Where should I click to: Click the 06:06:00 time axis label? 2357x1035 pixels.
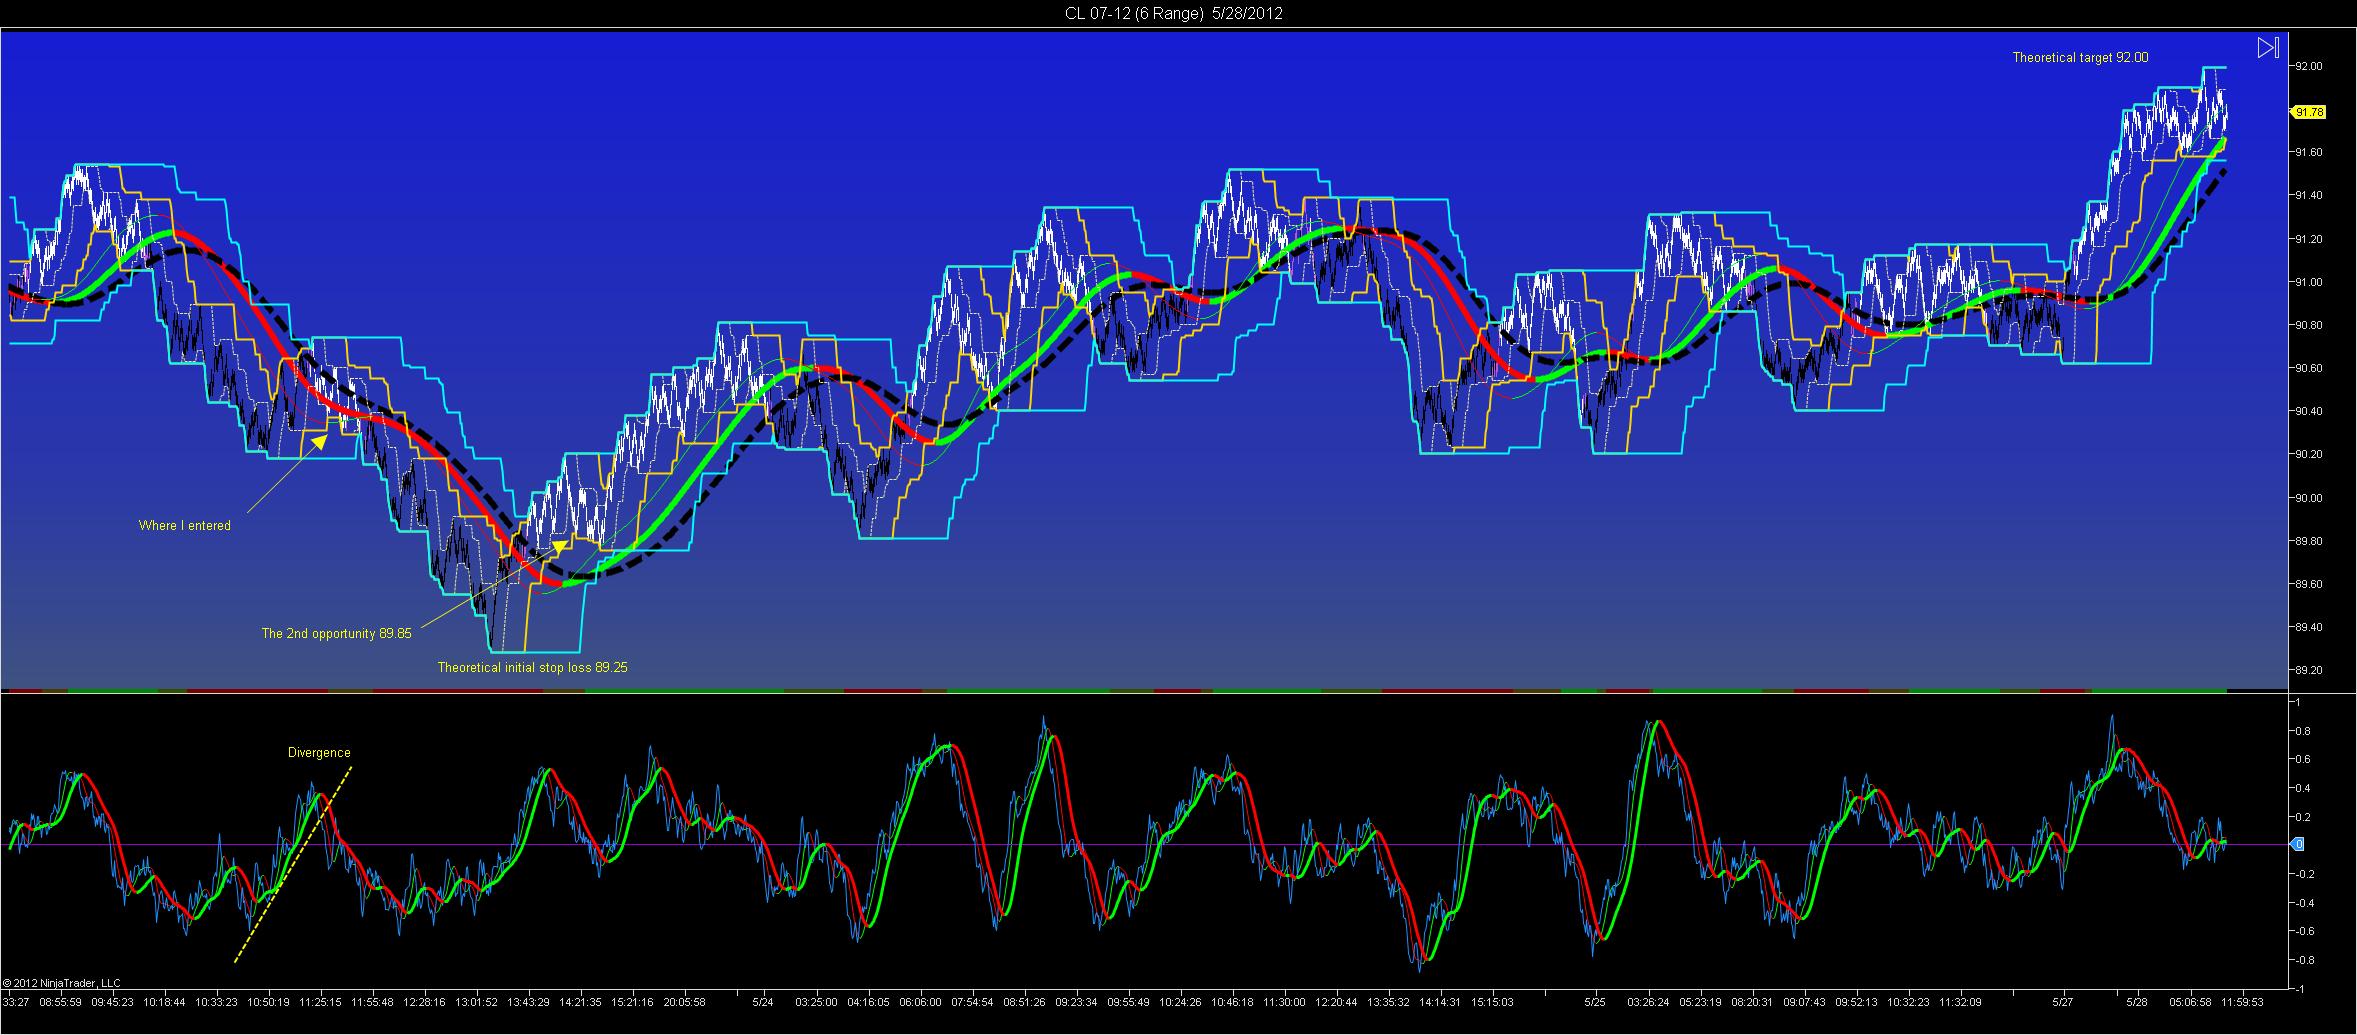coord(920,1002)
